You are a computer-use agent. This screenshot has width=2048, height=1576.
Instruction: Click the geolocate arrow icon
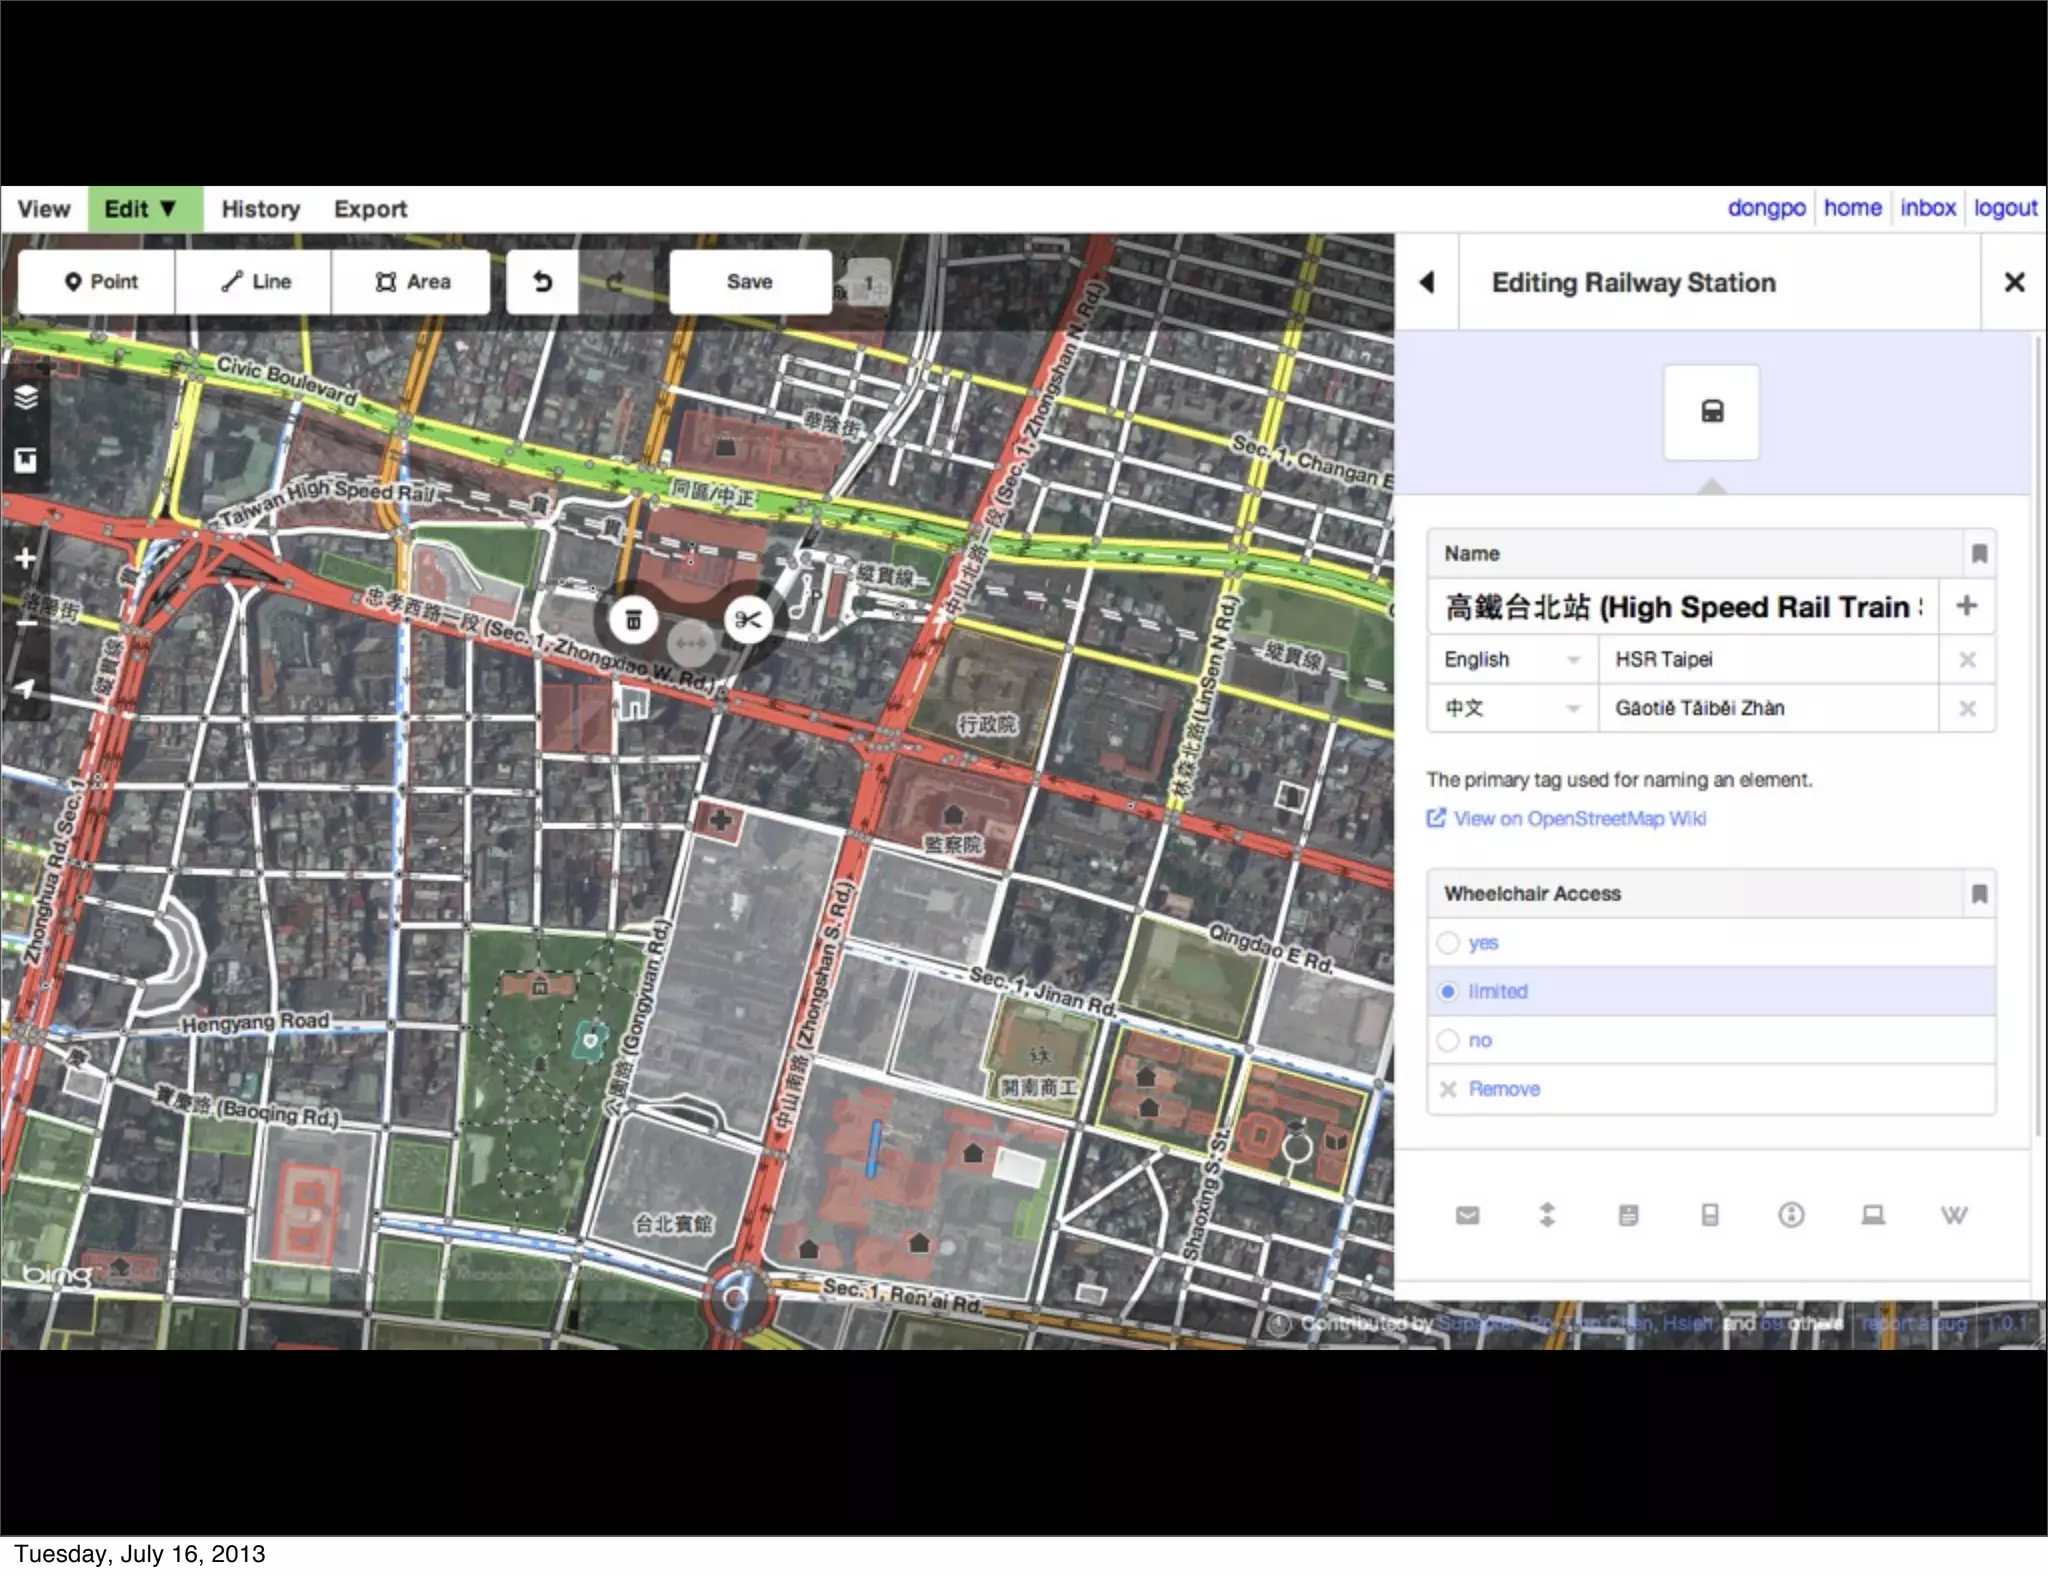(x=26, y=688)
